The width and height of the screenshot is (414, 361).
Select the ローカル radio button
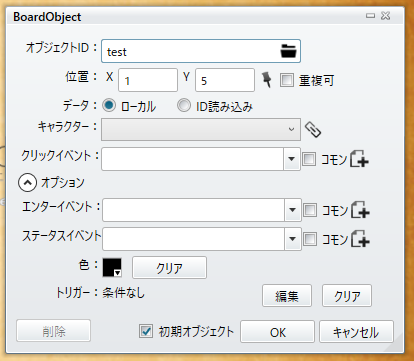[109, 106]
